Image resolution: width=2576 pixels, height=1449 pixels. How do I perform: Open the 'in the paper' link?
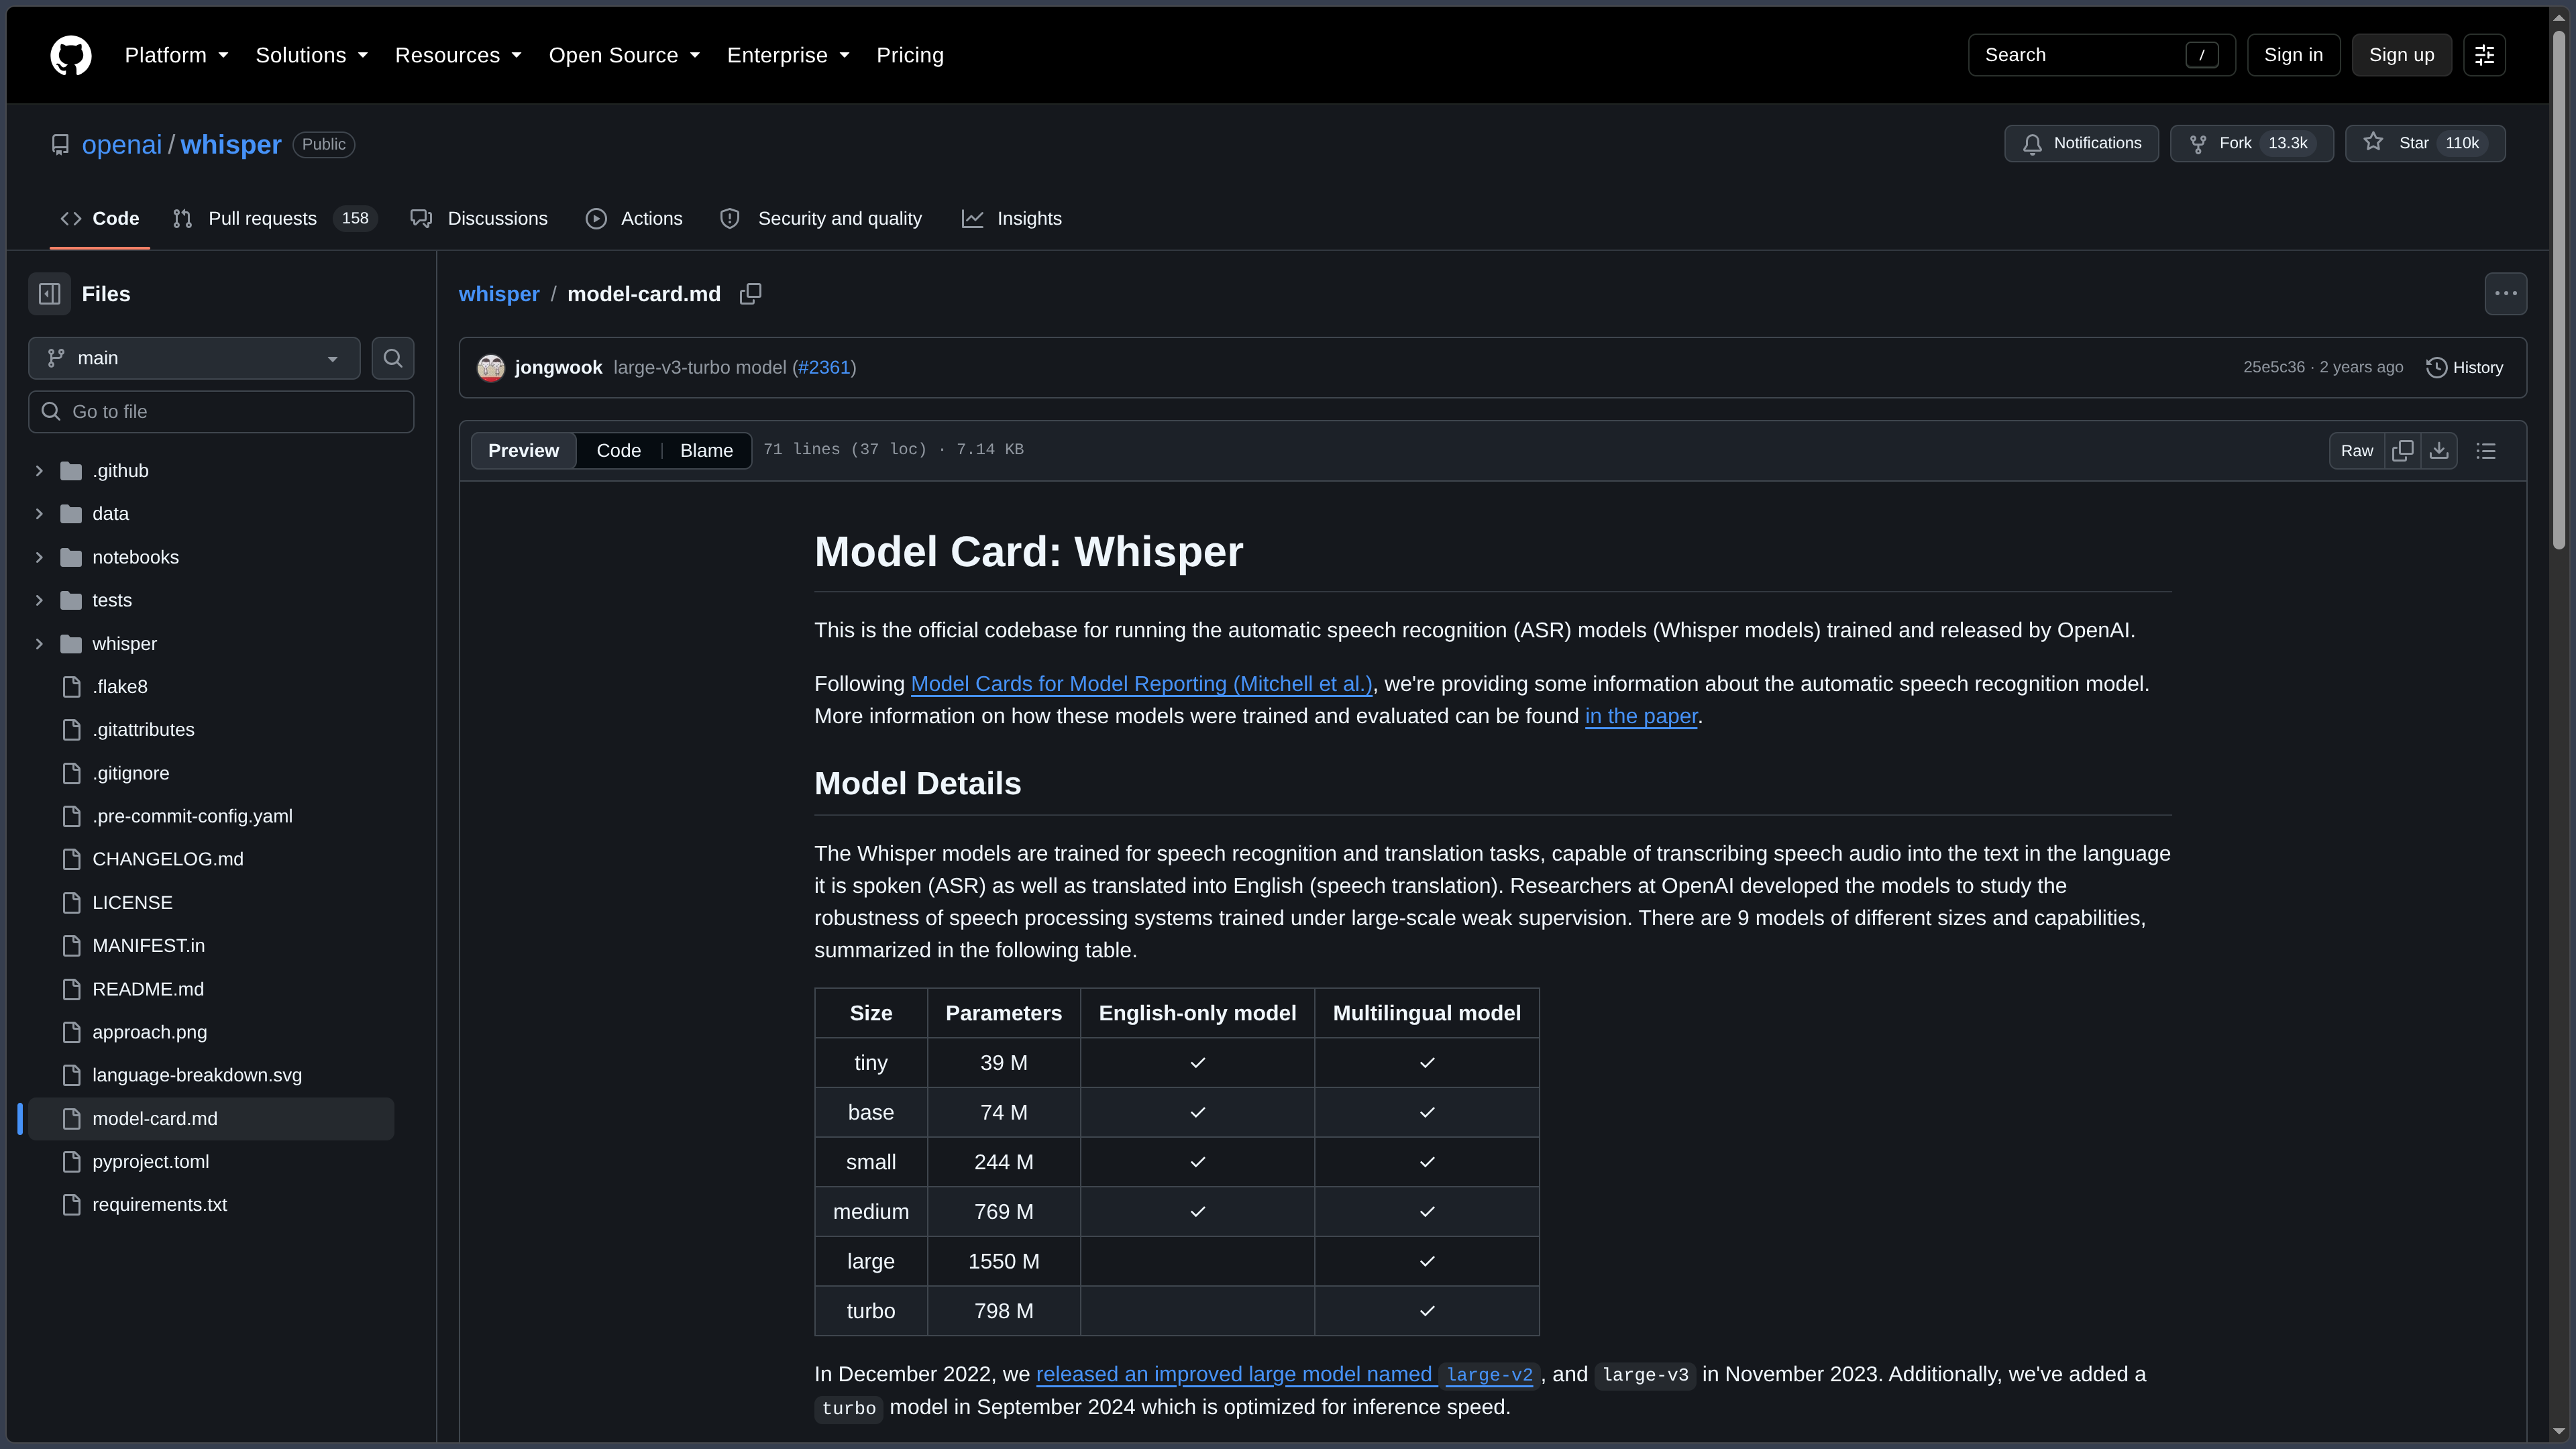pos(1641,716)
